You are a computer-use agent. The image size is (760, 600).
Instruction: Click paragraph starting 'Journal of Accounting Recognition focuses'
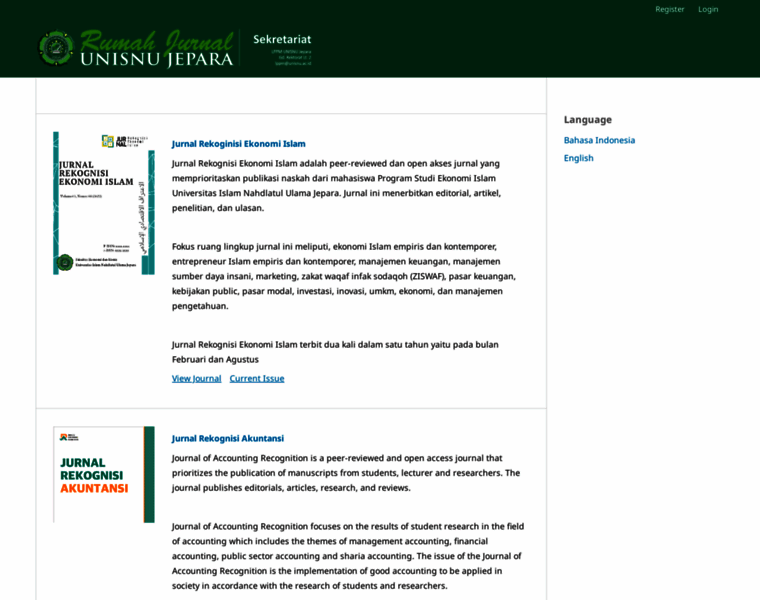[348, 556]
